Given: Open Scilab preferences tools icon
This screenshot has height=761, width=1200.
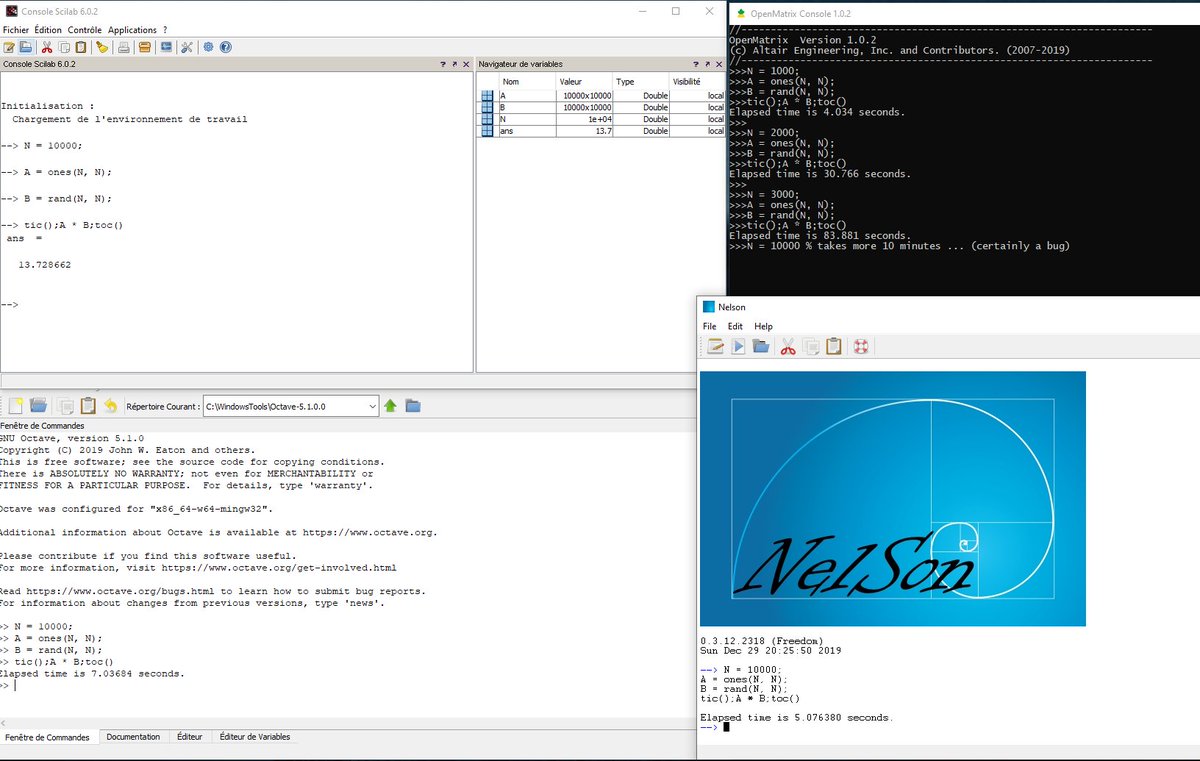Looking at the screenshot, I should coord(187,47).
